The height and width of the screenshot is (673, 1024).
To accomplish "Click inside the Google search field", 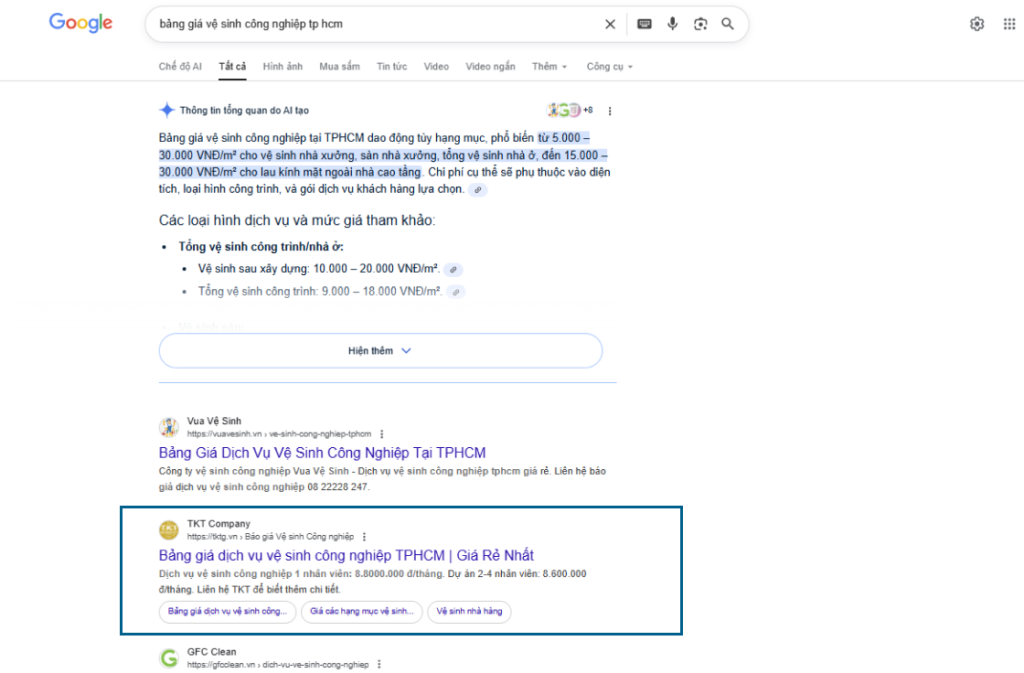I will [370, 24].
